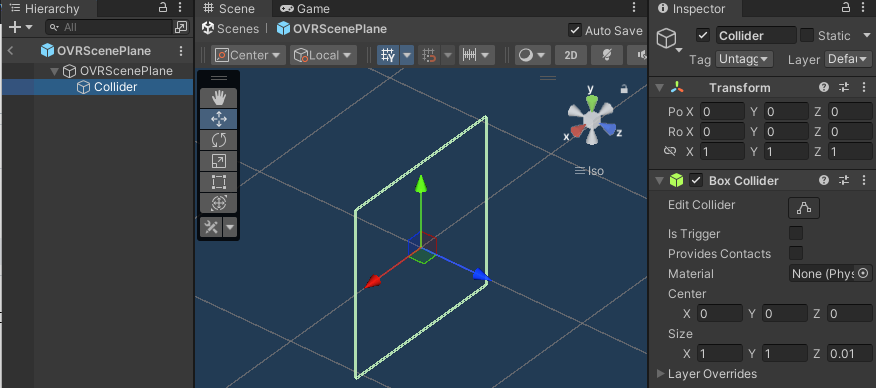Viewport: 876px width, 388px height.
Task: Lock the Inspector panel
Action: tap(845, 8)
